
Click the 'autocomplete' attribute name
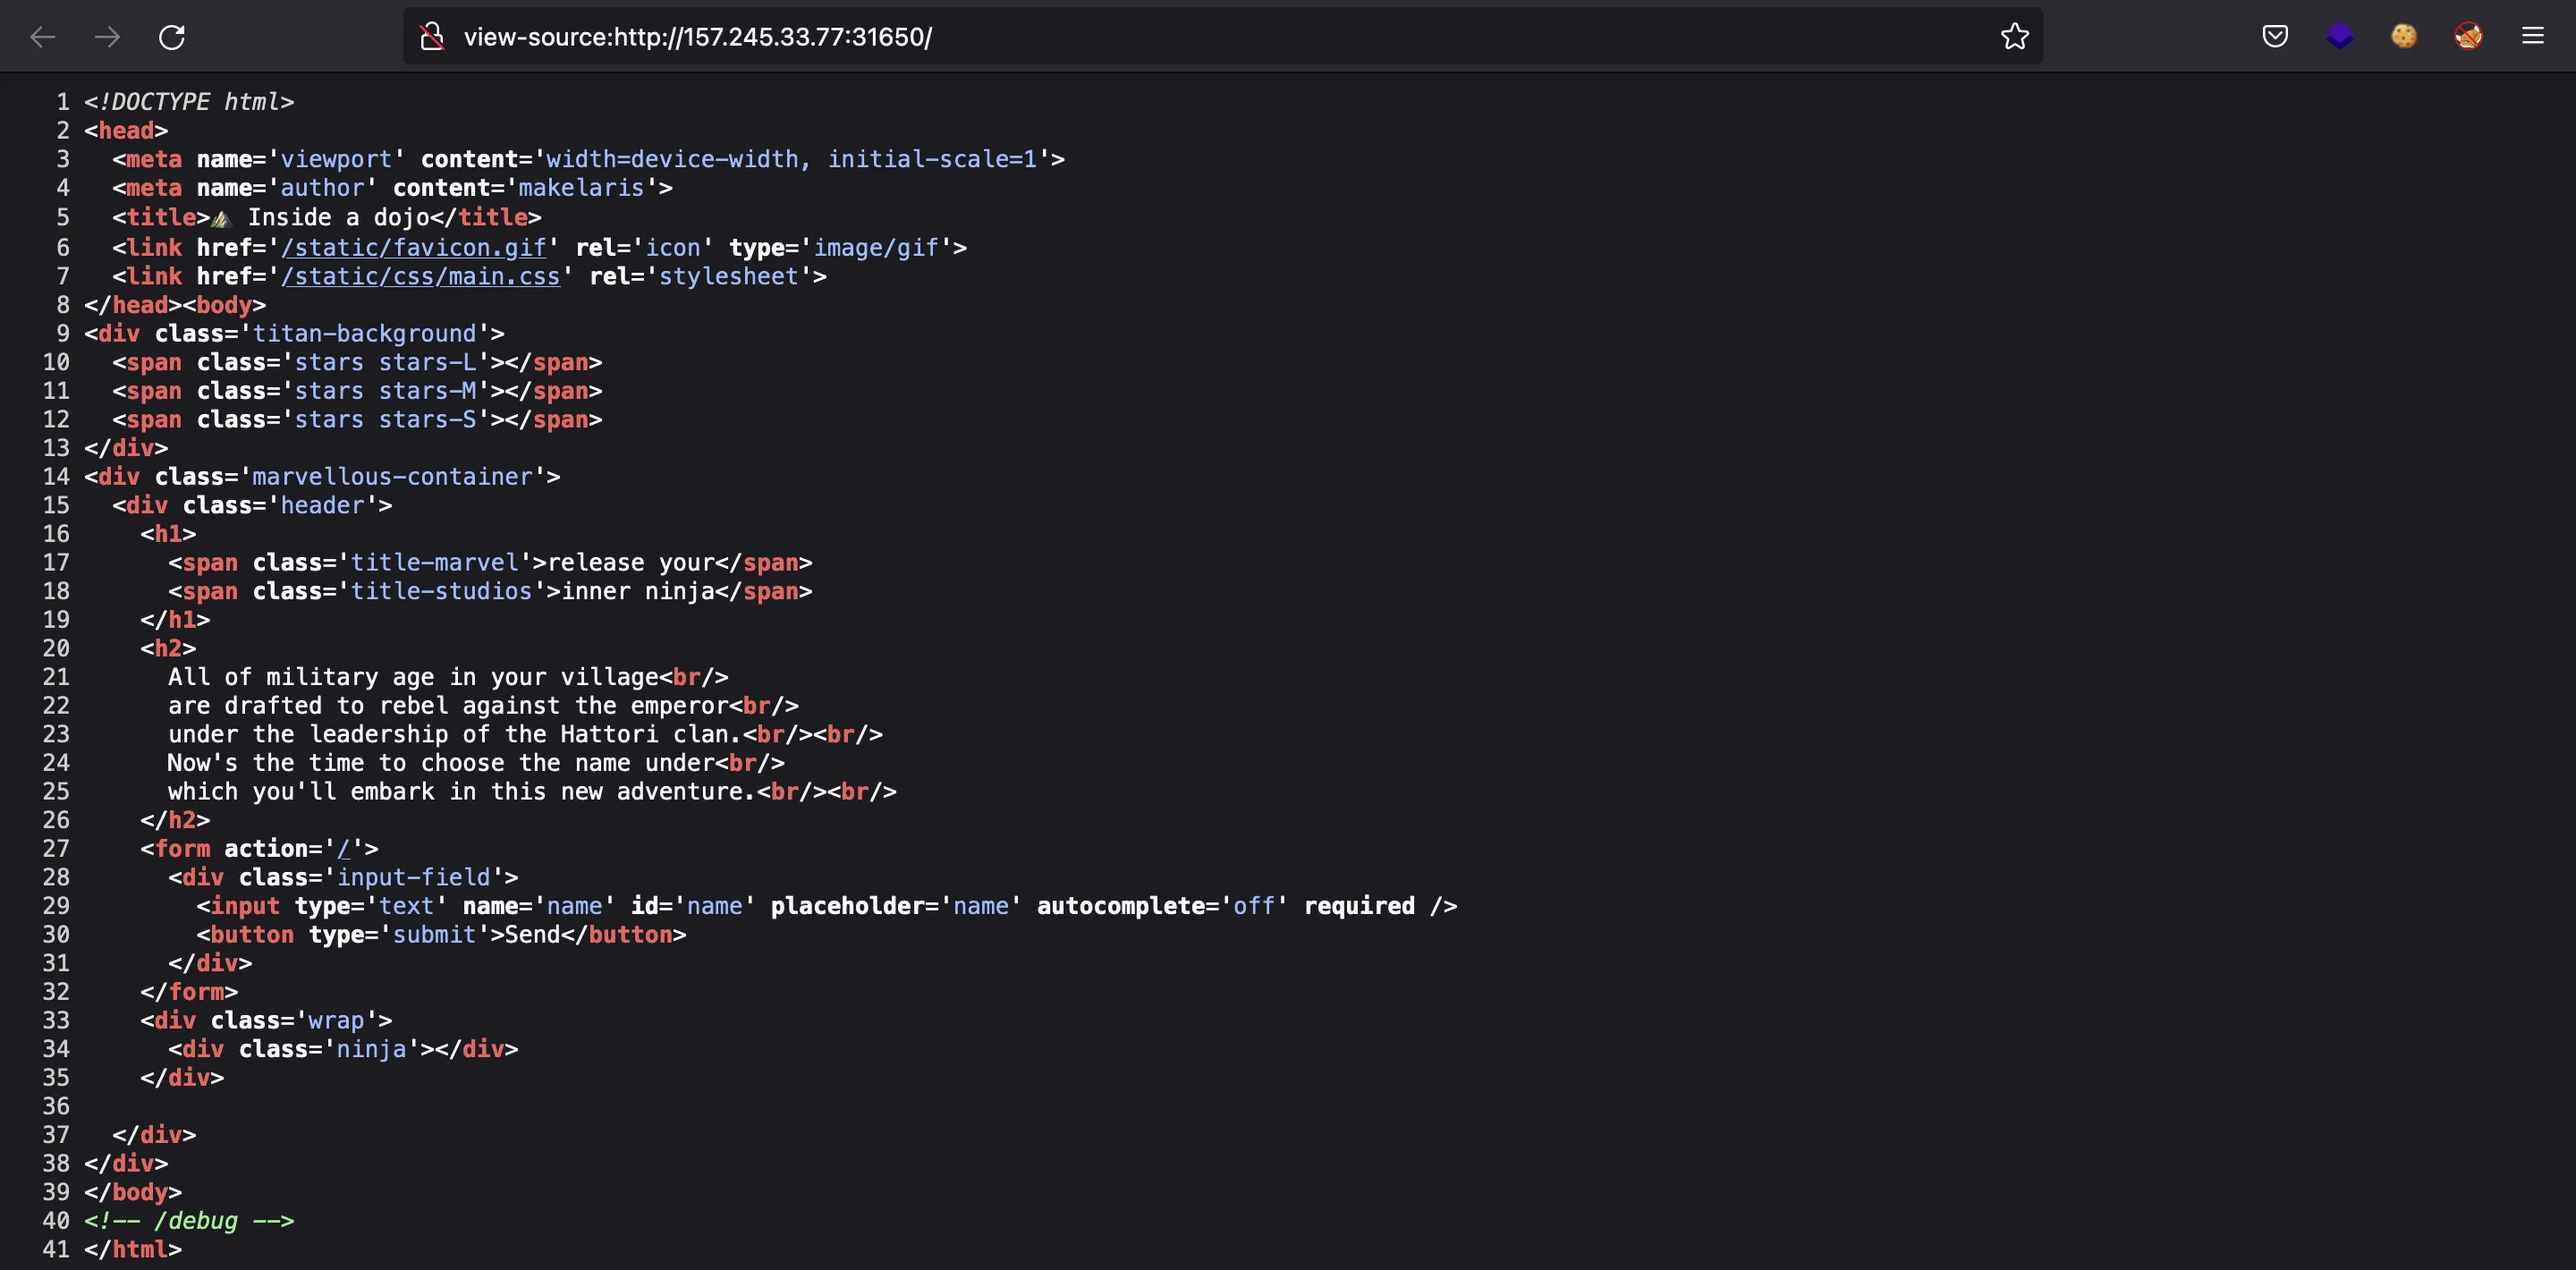click(x=1120, y=906)
